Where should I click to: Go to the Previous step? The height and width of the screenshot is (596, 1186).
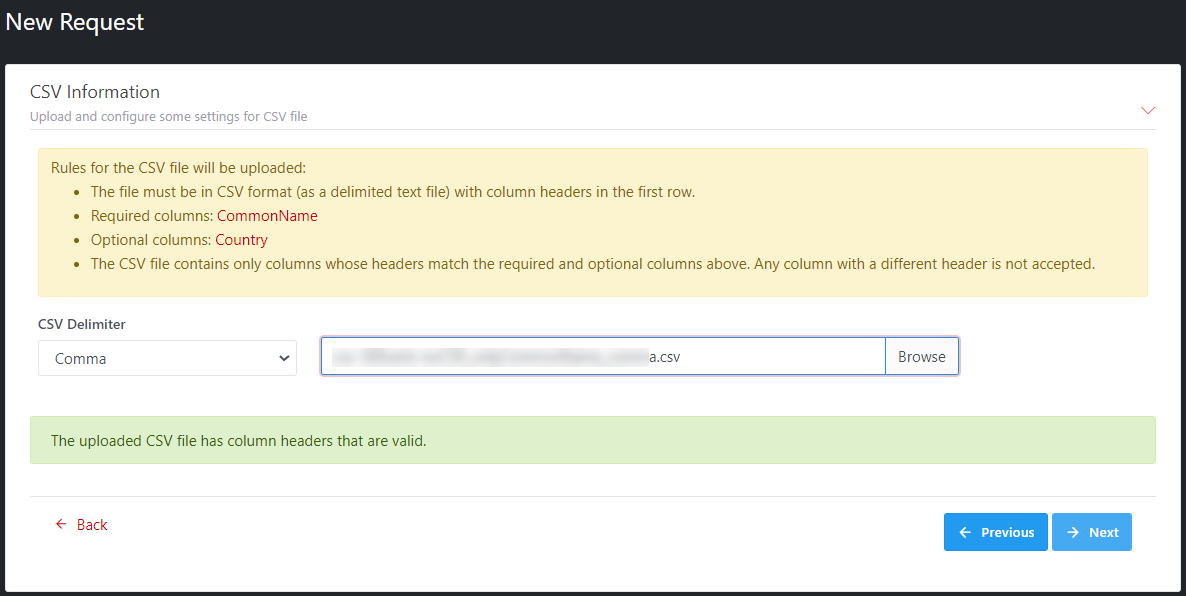(x=995, y=532)
